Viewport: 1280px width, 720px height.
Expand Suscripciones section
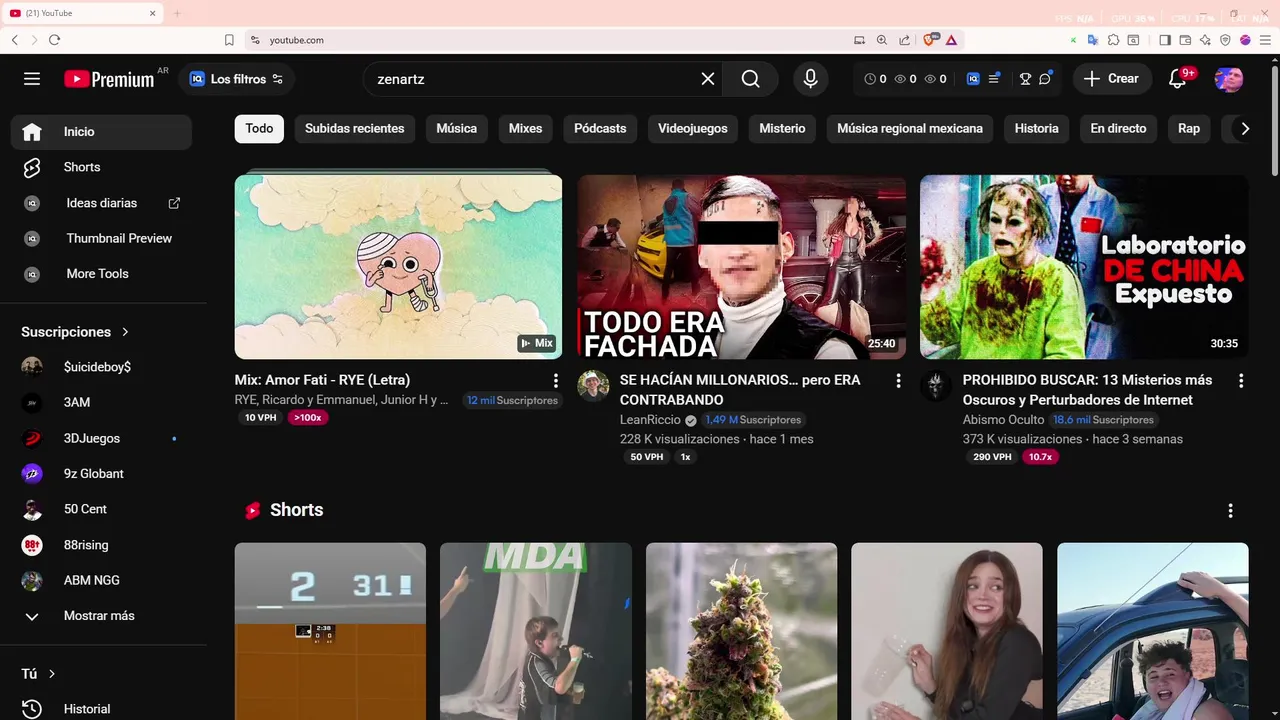[76, 332]
